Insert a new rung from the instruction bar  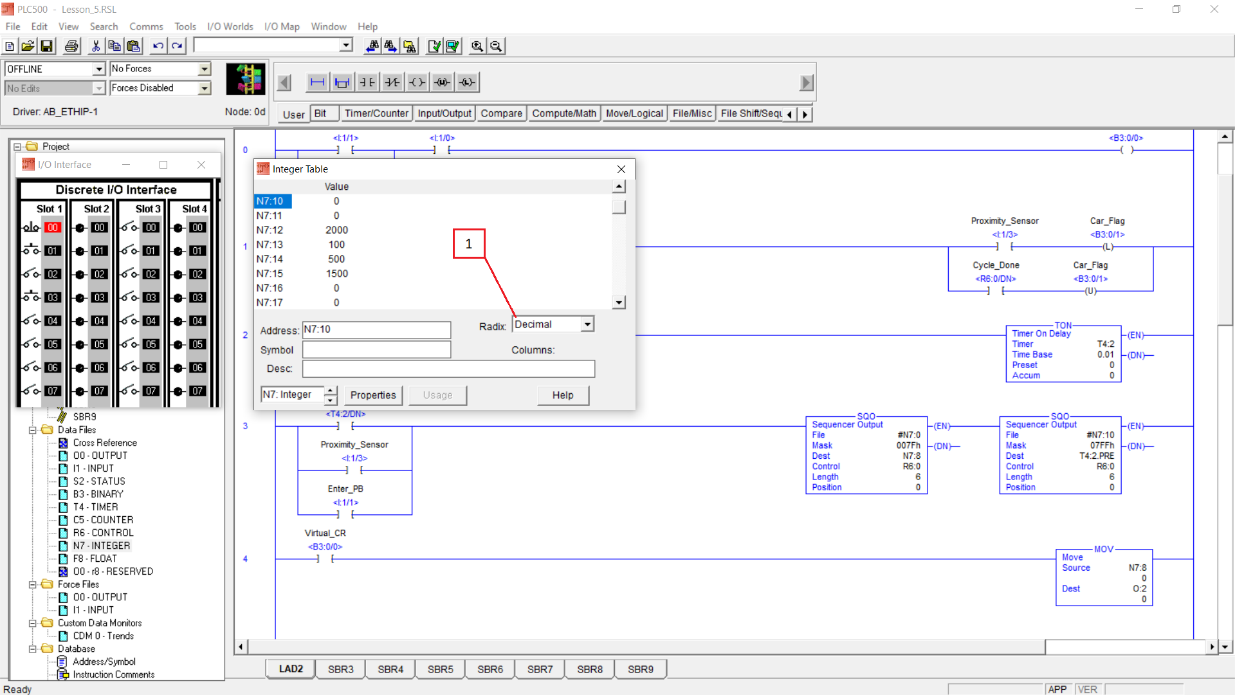pos(317,82)
